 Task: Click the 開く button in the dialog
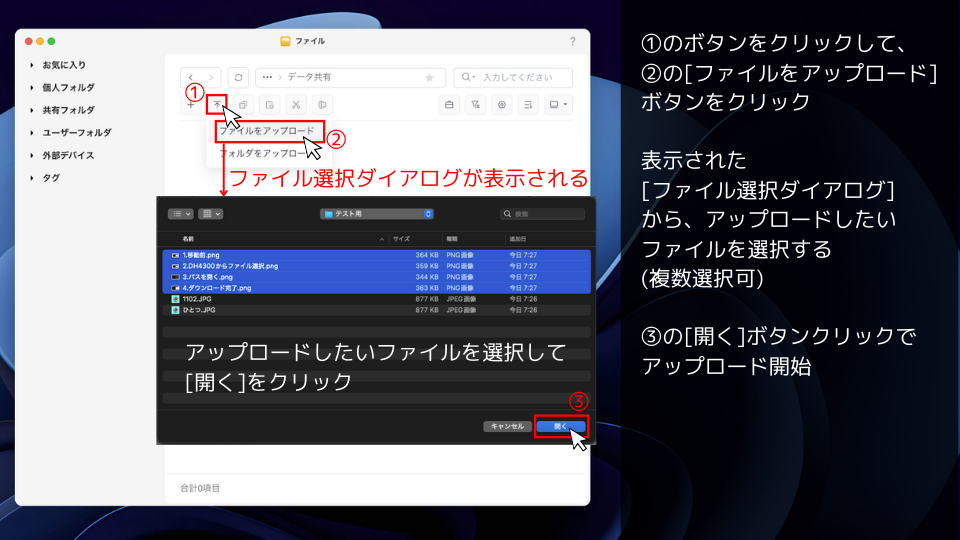pos(560,426)
